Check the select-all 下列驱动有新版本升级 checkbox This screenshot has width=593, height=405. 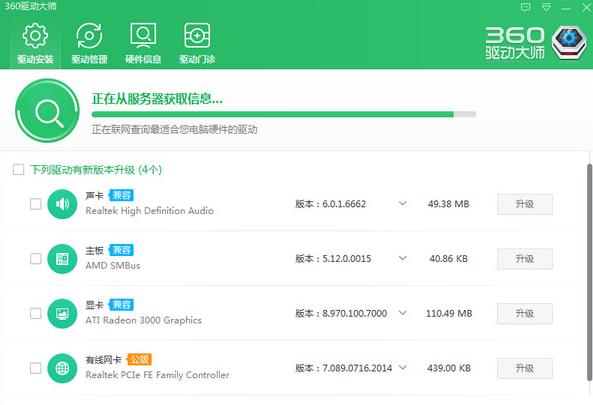[18, 169]
